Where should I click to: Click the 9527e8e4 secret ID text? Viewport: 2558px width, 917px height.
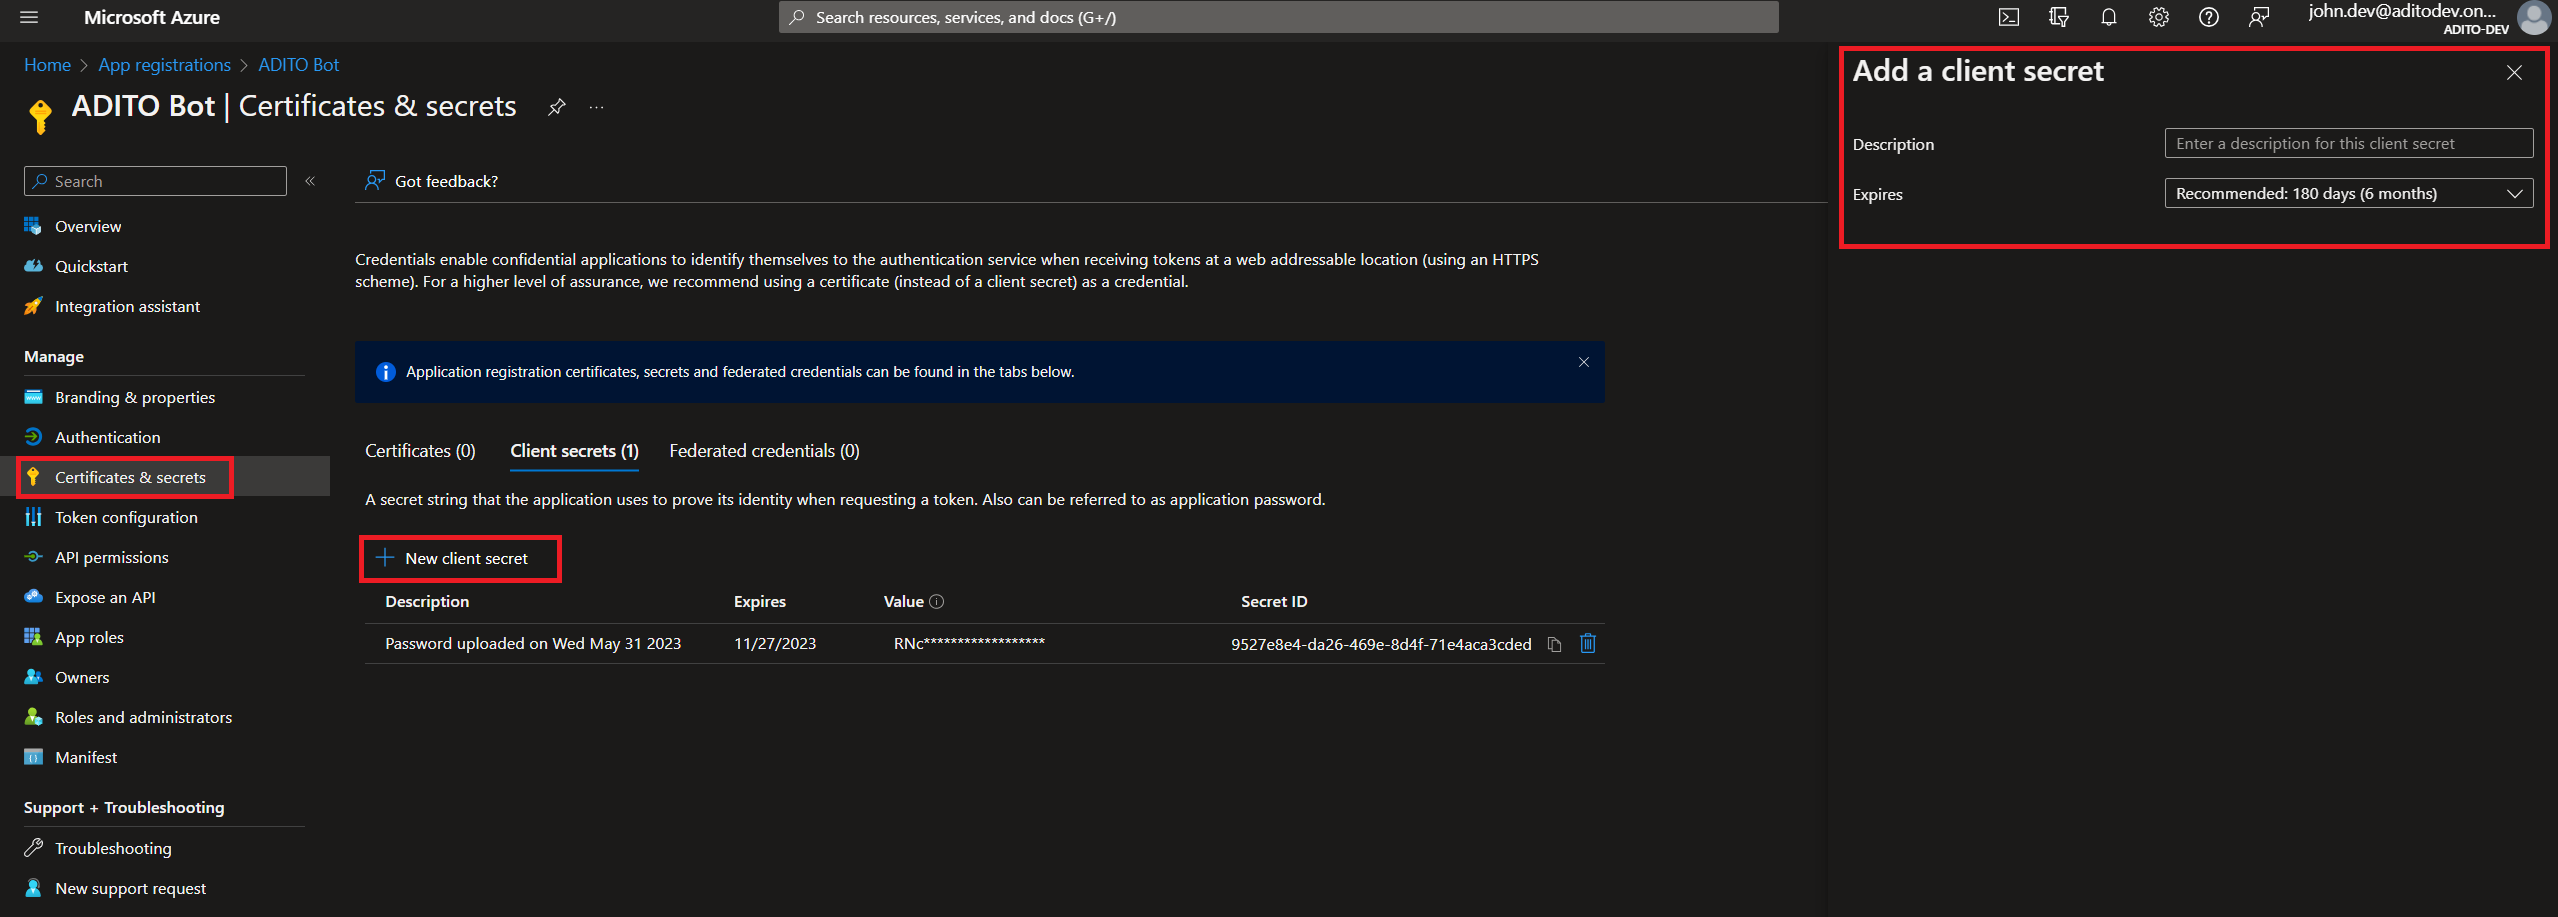point(1381,644)
